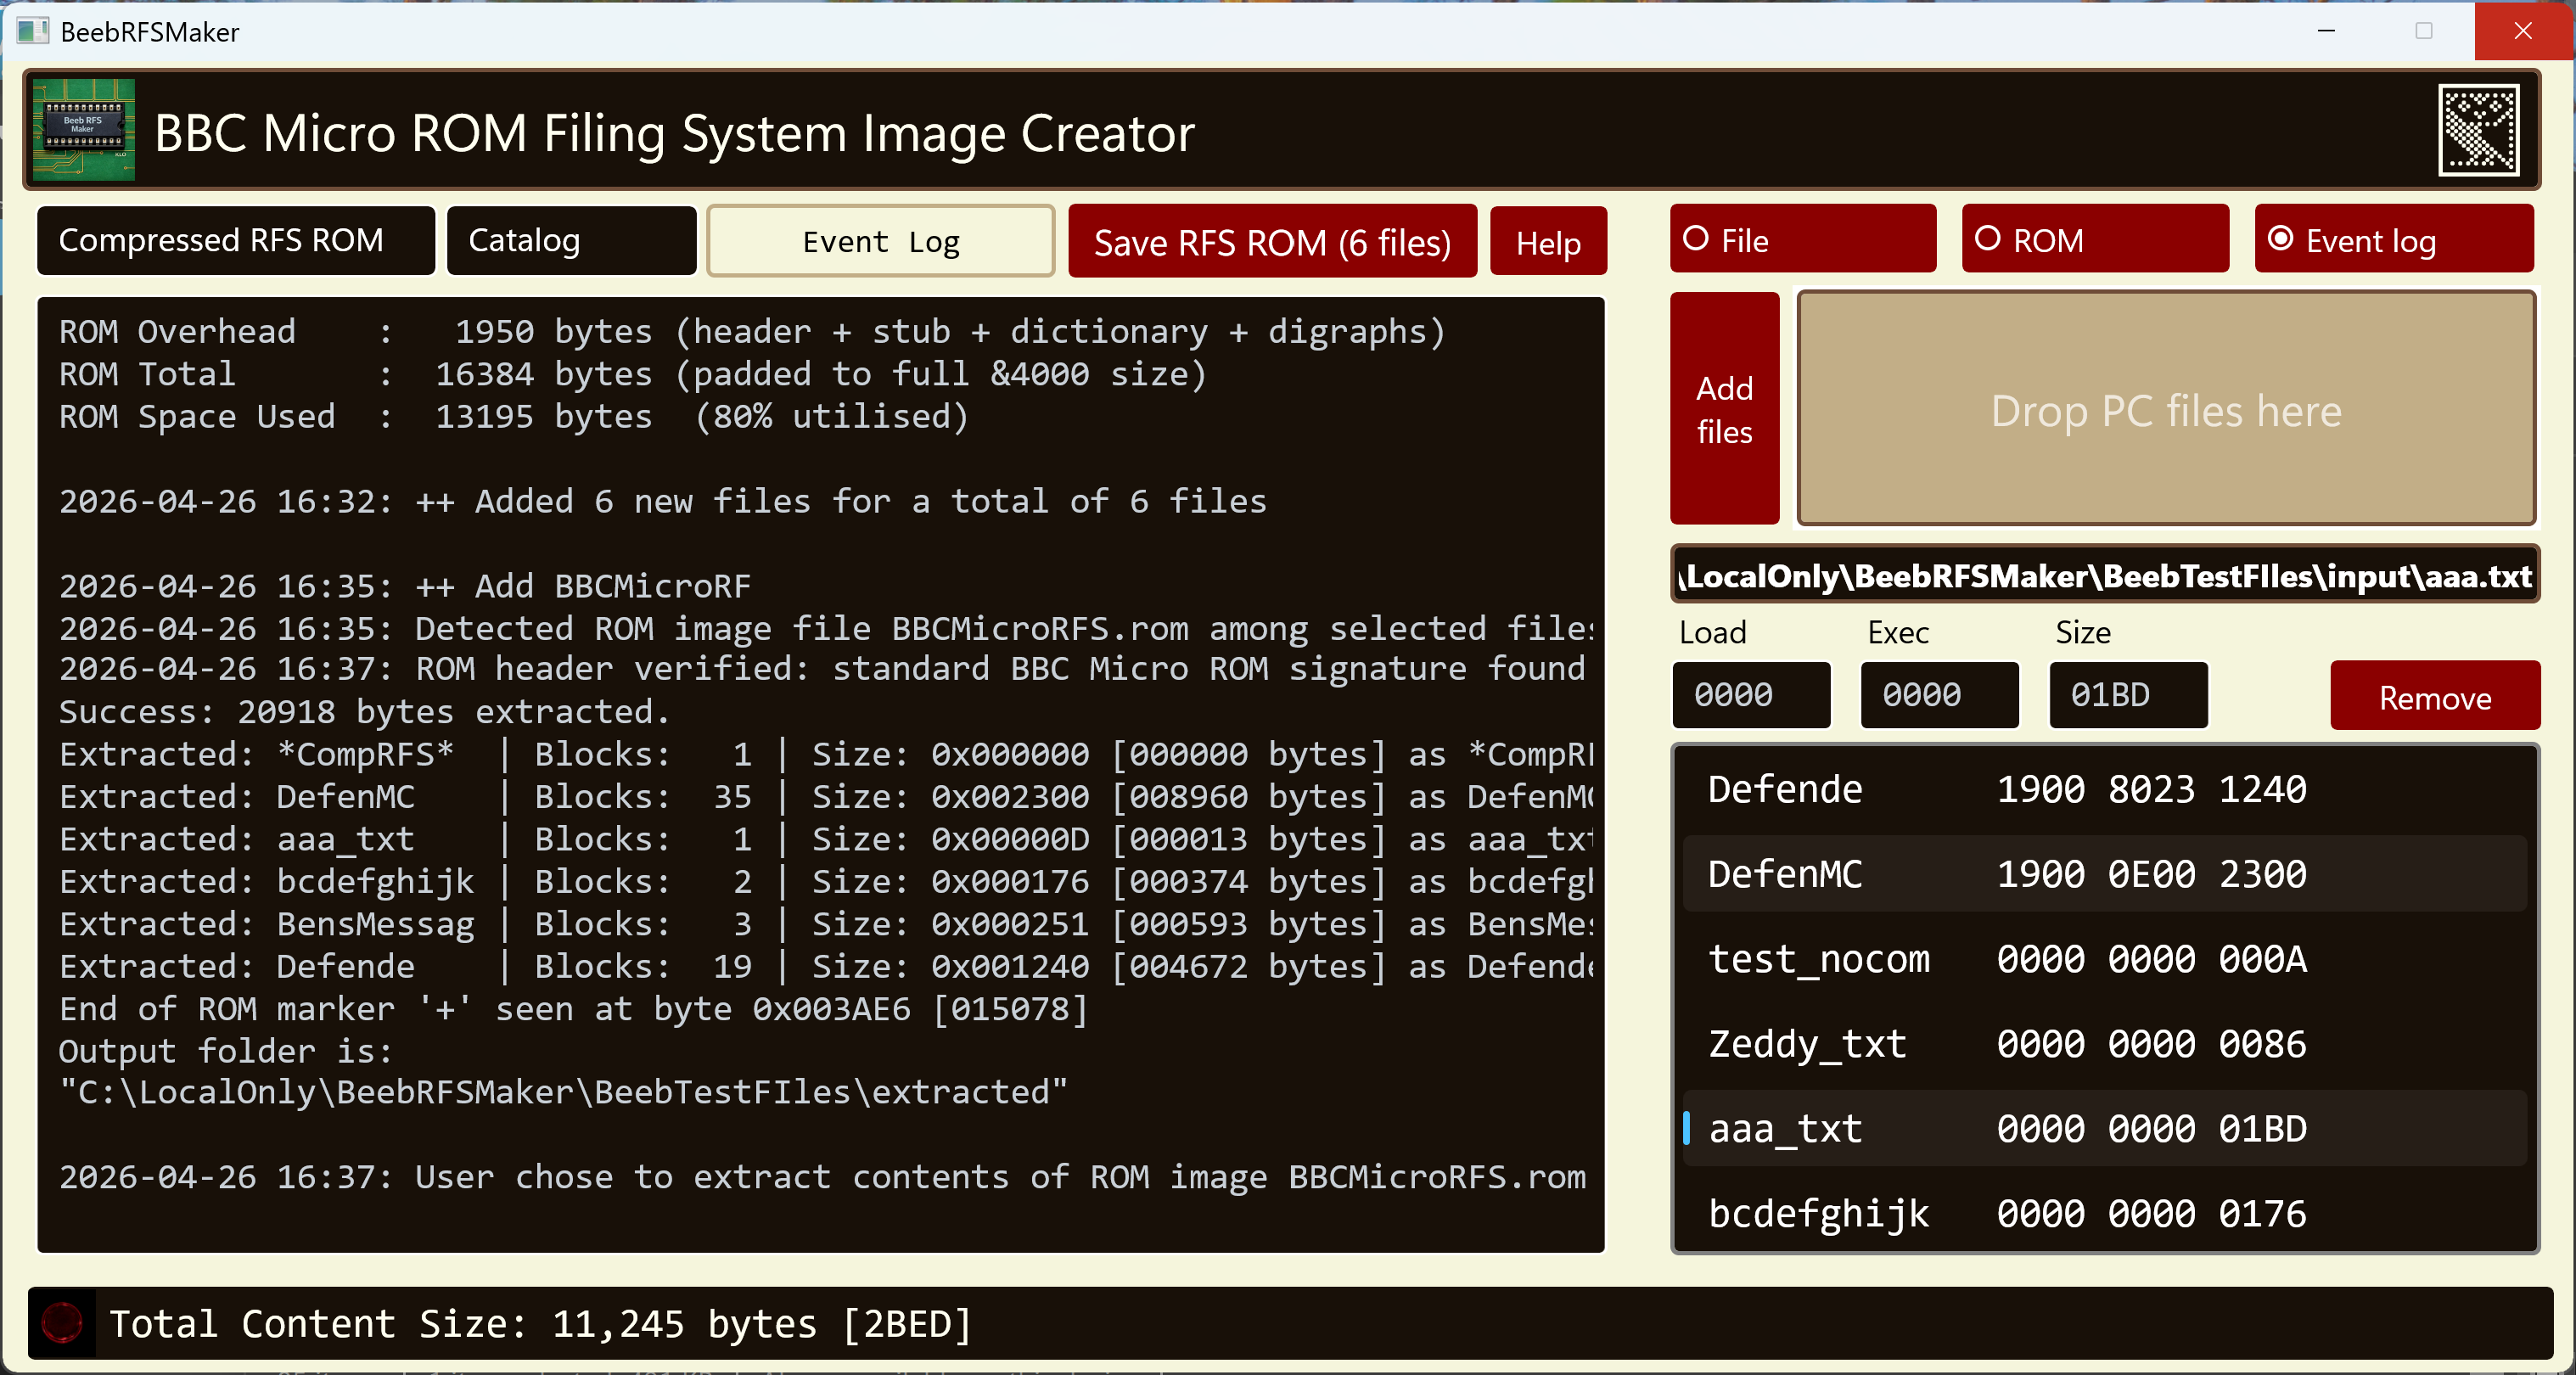Select the aaa_txt file row
This screenshot has height=1375, width=2576.
tap(2104, 1129)
